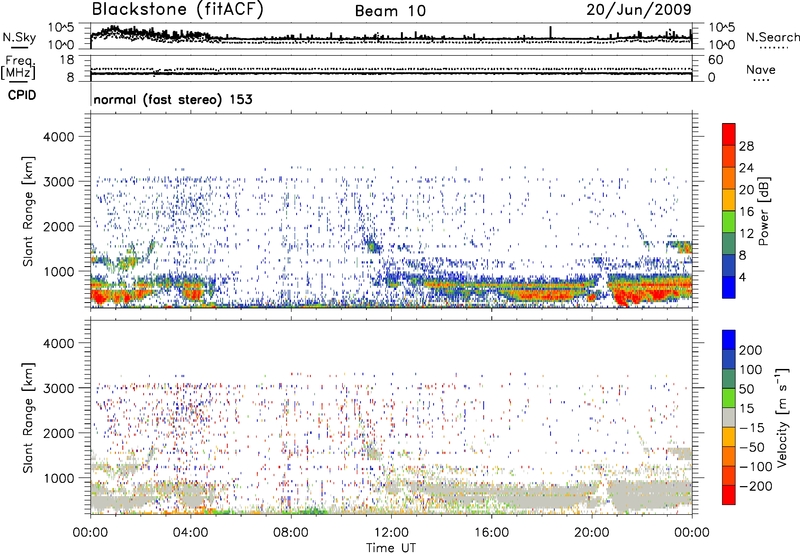Image resolution: width=800 pixels, height=554 pixels.
Task: Click the Slant Range label of the velocity panel
Action: (28, 417)
